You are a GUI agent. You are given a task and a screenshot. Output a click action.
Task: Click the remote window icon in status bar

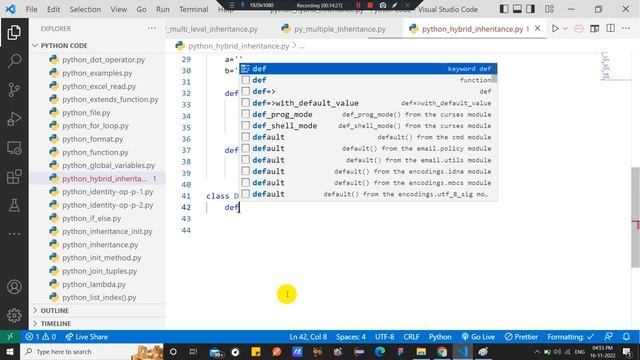tap(10, 337)
